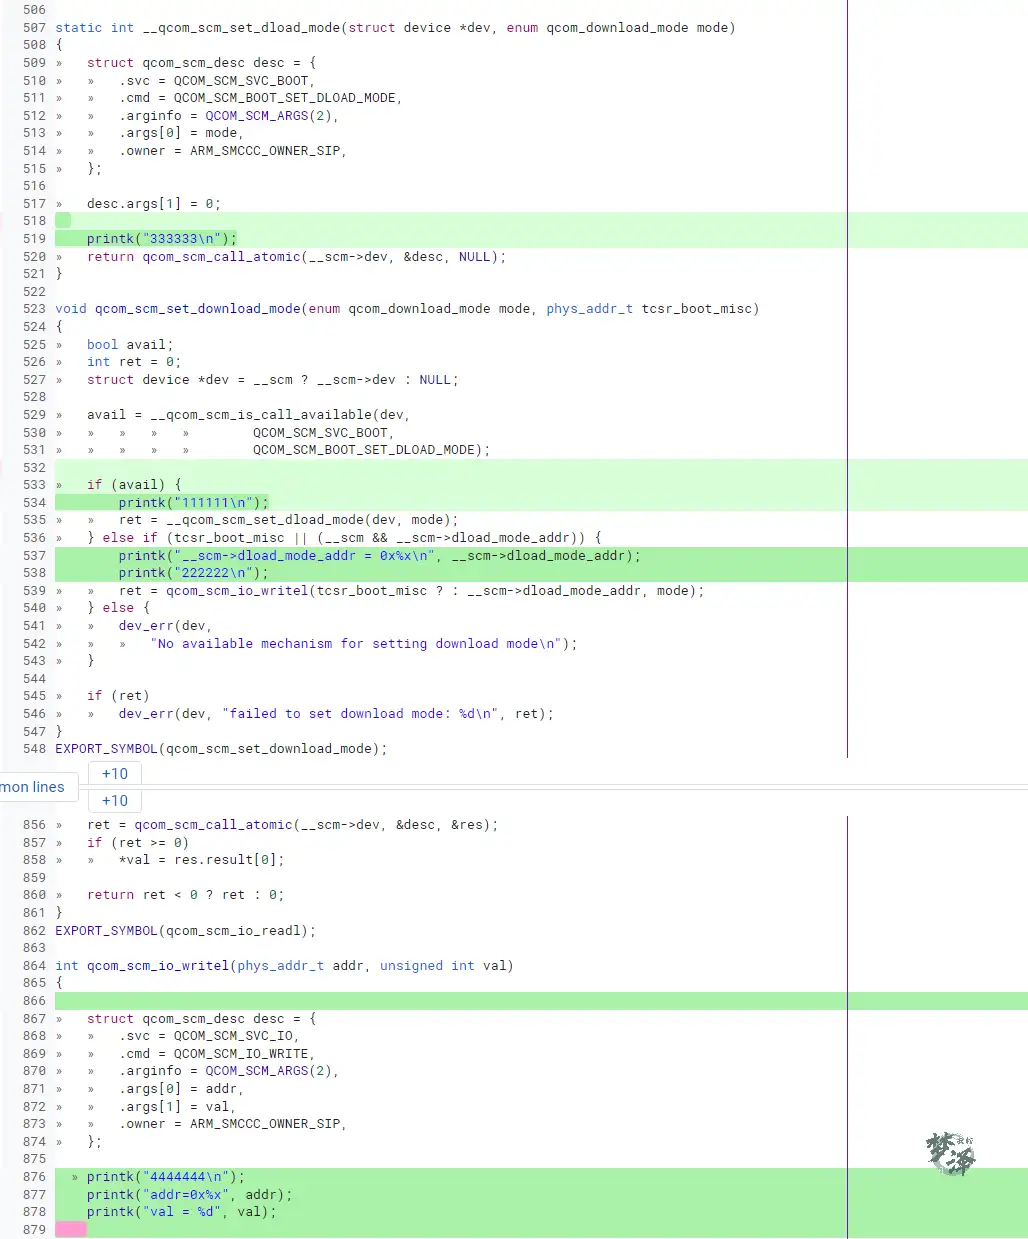Click the pink trailing-whitespace marker on line 879
The width and height of the screenshot is (1028, 1239).
point(71,1229)
